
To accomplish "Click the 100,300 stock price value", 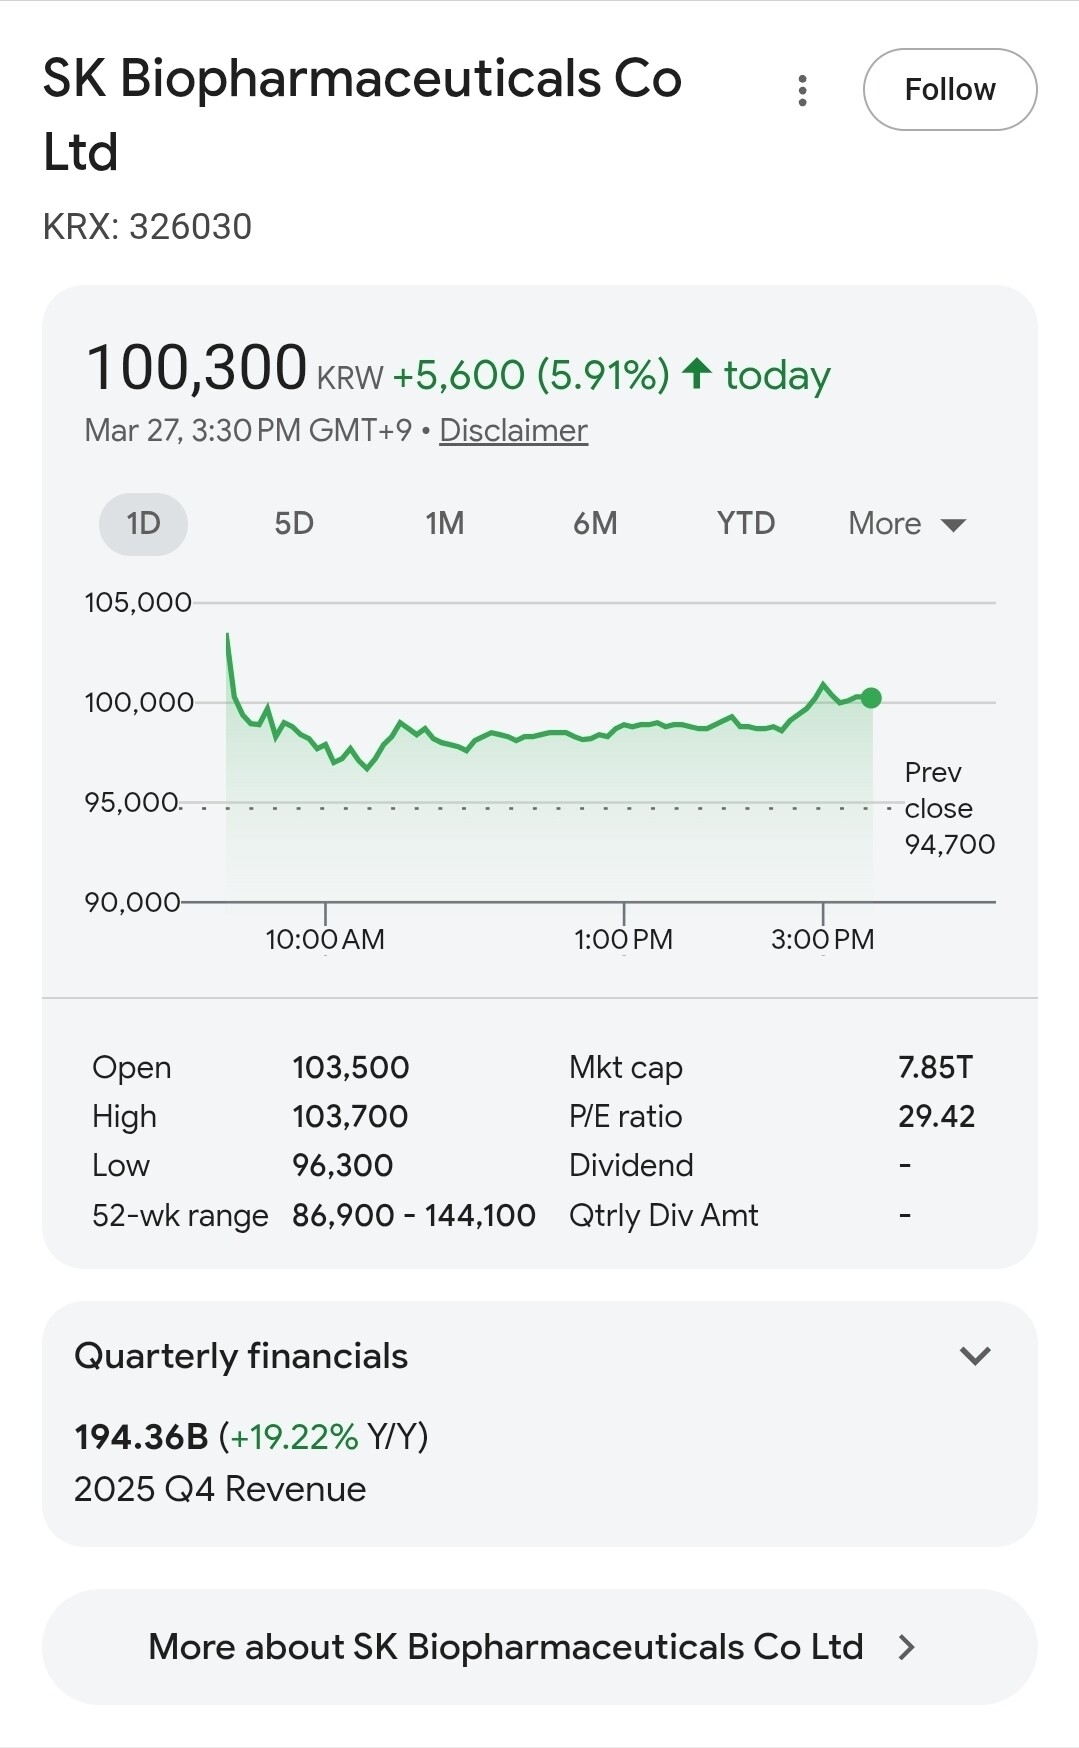I will (197, 368).
